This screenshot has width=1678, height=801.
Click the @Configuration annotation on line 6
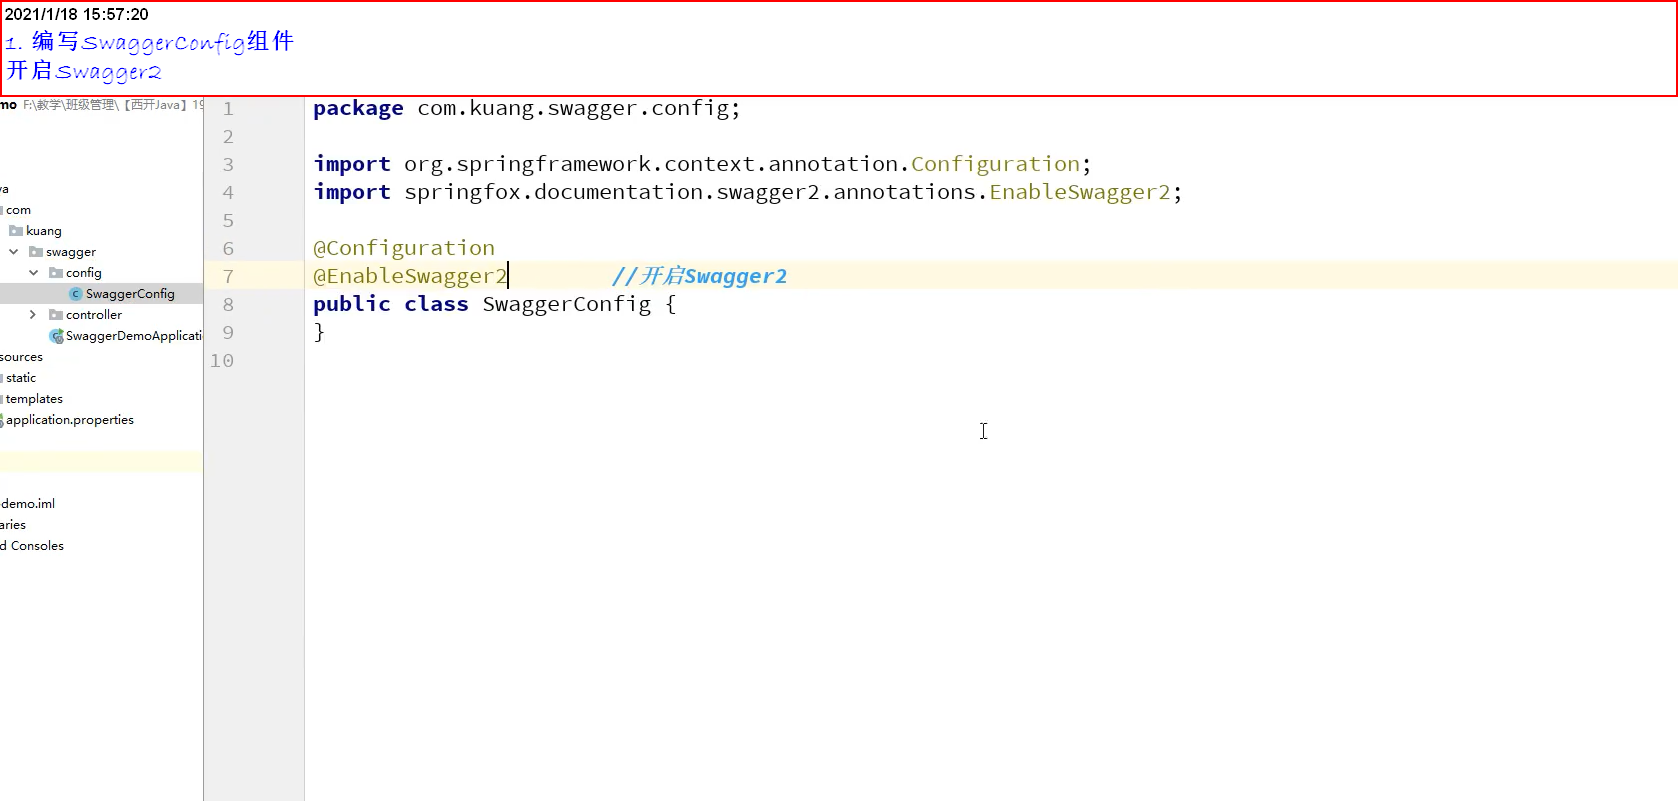(x=404, y=248)
